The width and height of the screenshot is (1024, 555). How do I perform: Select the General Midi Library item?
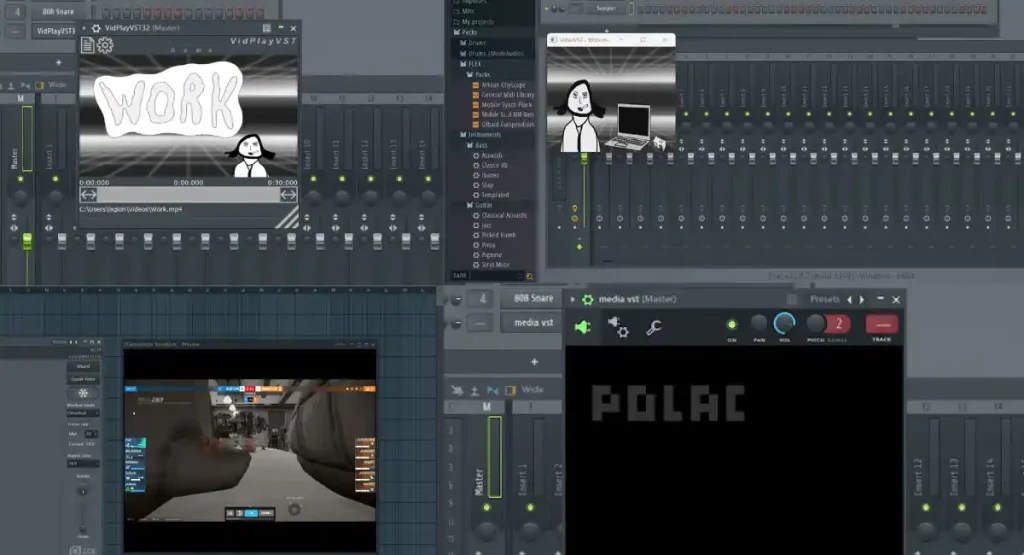click(x=507, y=95)
